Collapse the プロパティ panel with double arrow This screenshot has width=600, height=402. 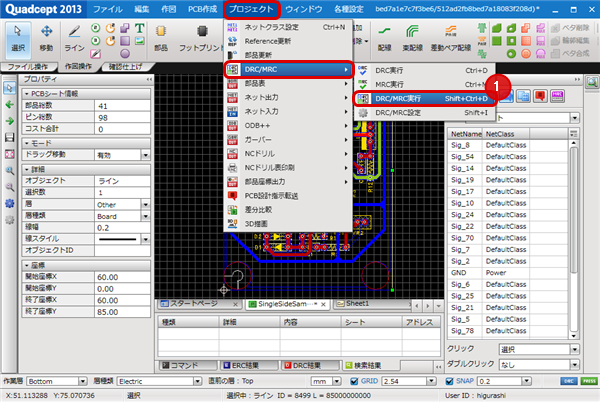click(149, 80)
